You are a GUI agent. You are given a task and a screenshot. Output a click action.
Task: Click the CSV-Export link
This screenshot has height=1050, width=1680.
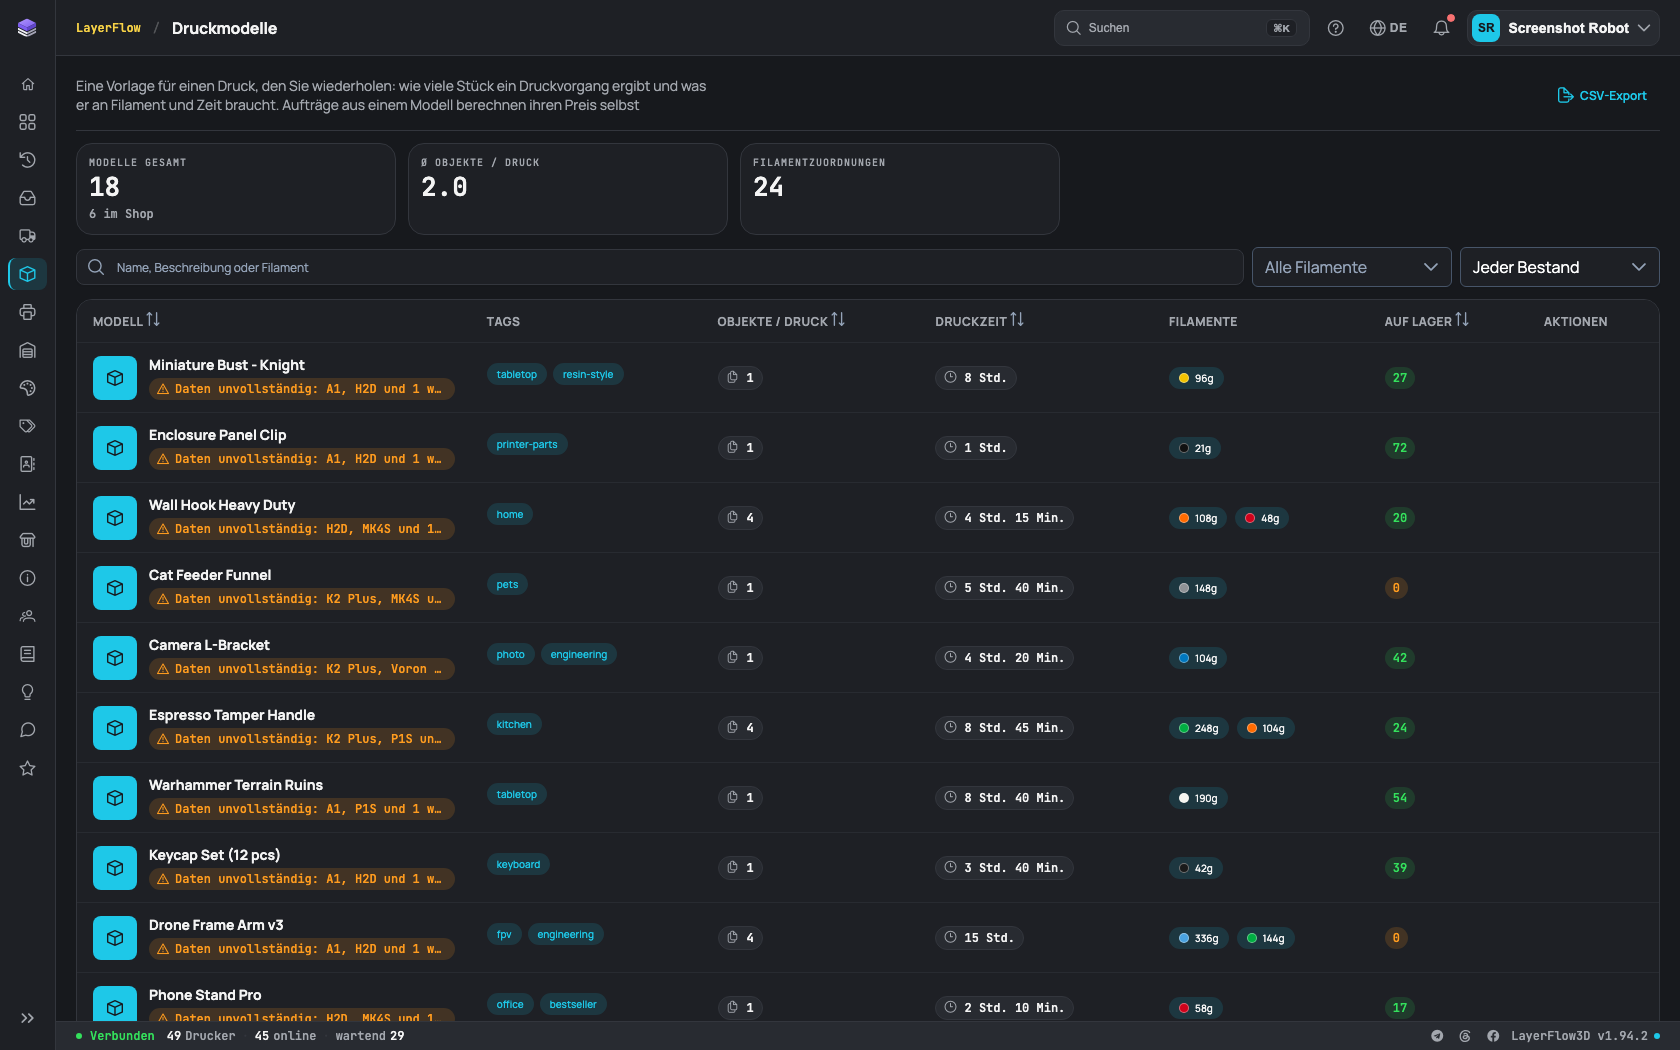click(x=1602, y=96)
